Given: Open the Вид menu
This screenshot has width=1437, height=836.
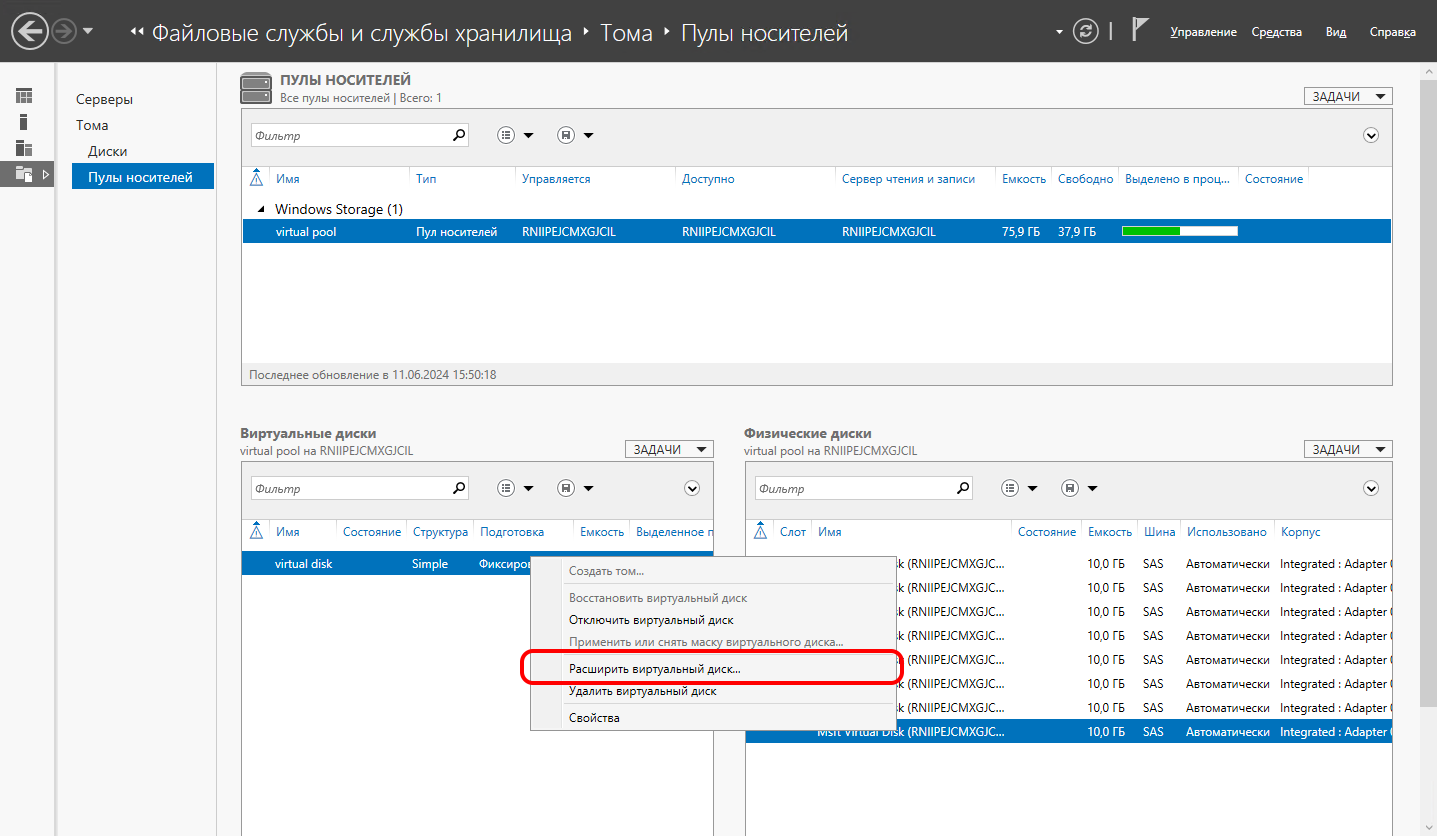Looking at the screenshot, I should [1336, 32].
